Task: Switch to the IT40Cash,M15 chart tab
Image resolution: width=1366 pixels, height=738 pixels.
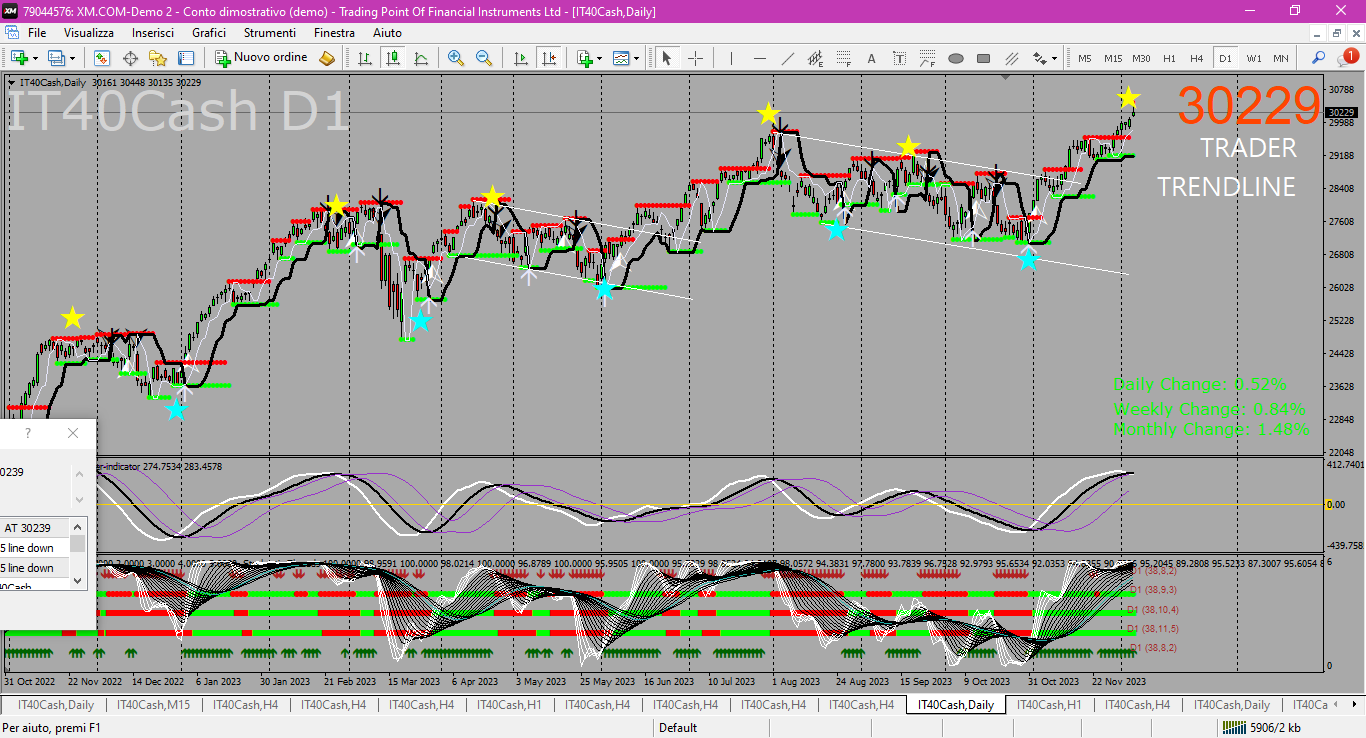Action: coord(153,705)
